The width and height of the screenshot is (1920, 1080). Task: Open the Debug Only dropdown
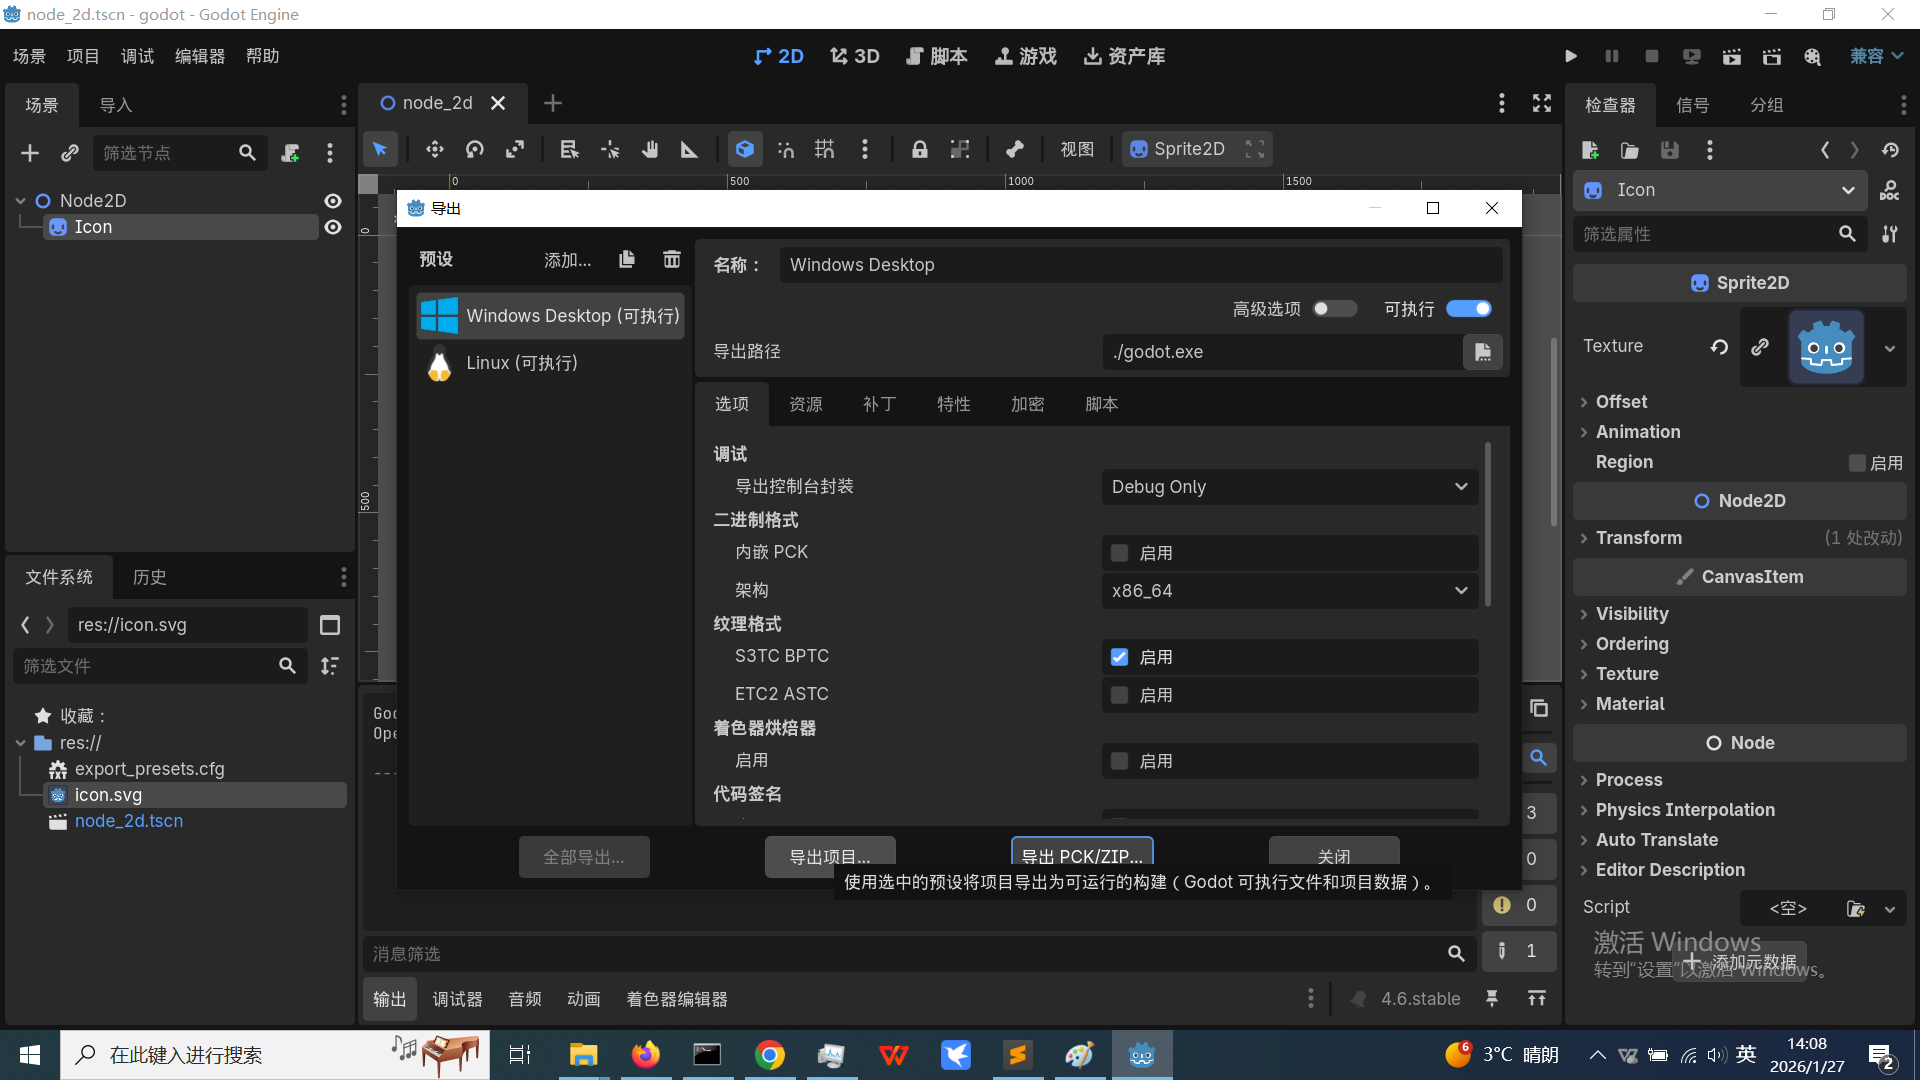click(1289, 487)
